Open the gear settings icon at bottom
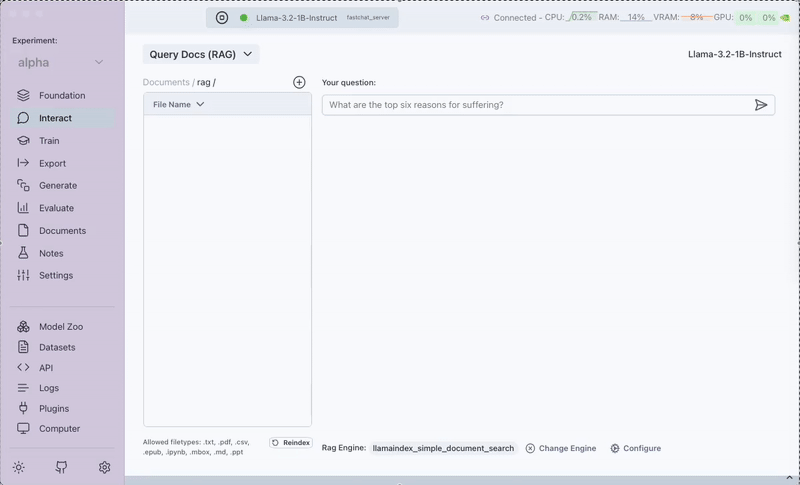Viewport: 800px width, 485px height. [x=104, y=467]
